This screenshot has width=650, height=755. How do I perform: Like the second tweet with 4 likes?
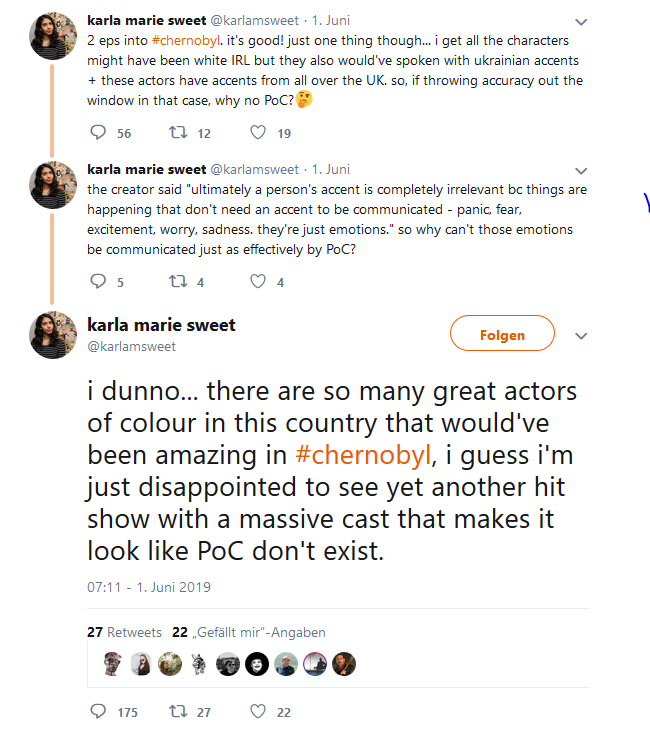pyautogui.click(x=258, y=282)
